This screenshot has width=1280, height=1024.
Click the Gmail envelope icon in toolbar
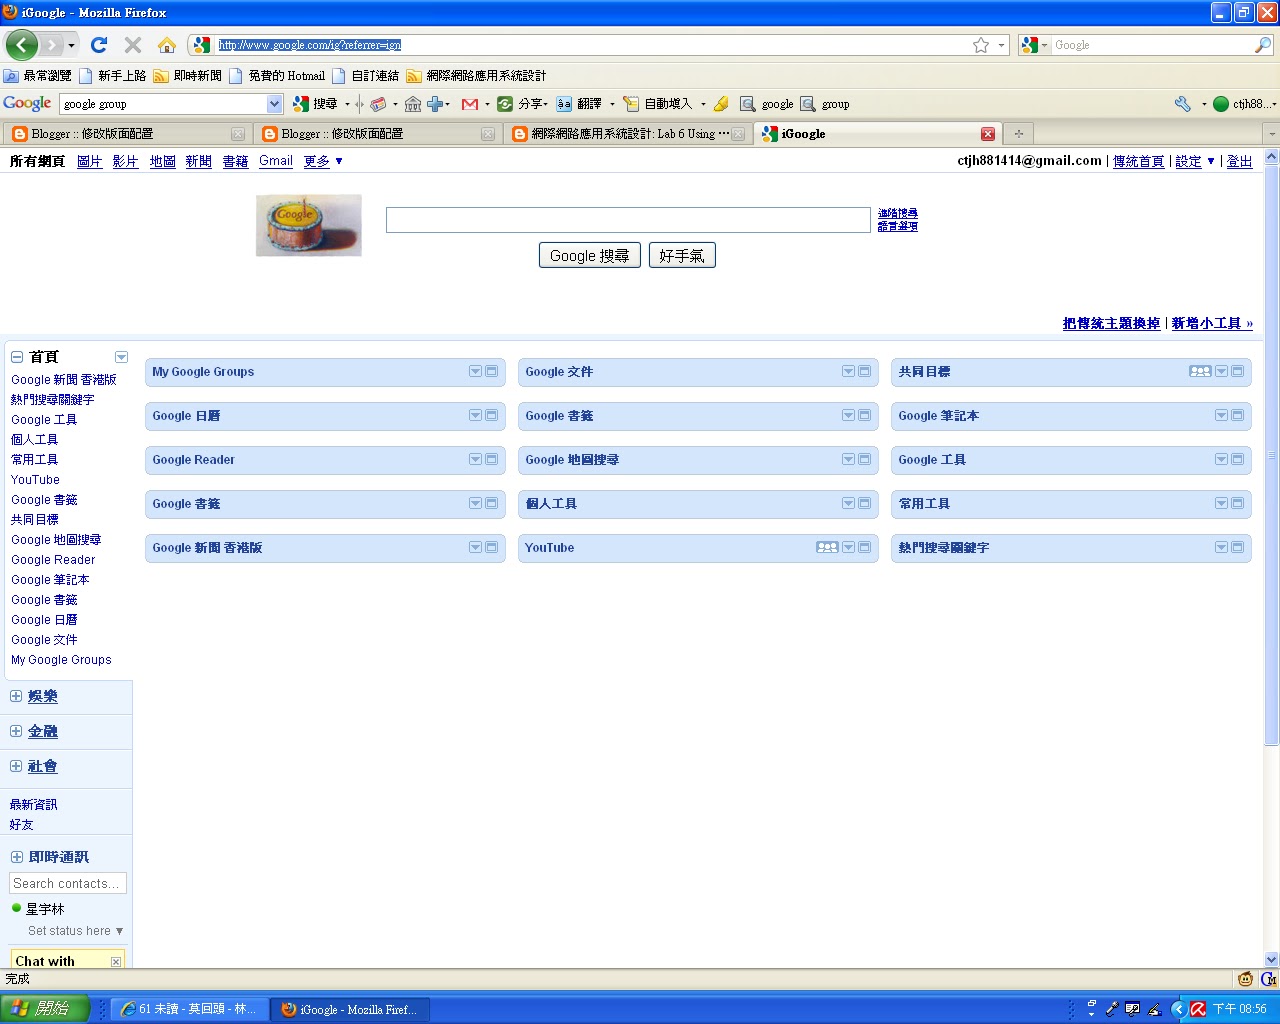coord(470,104)
